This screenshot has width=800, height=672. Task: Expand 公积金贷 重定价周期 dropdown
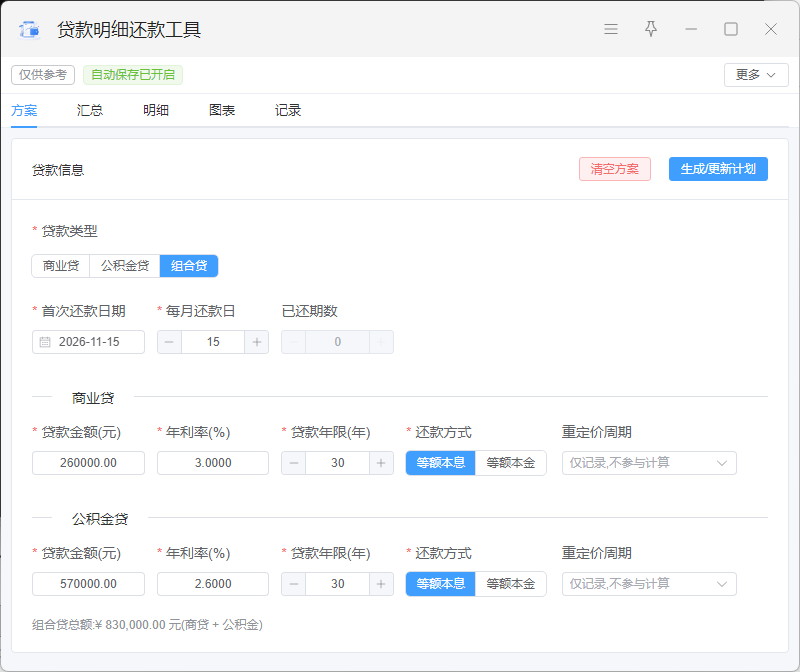click(x=649, y=584)
